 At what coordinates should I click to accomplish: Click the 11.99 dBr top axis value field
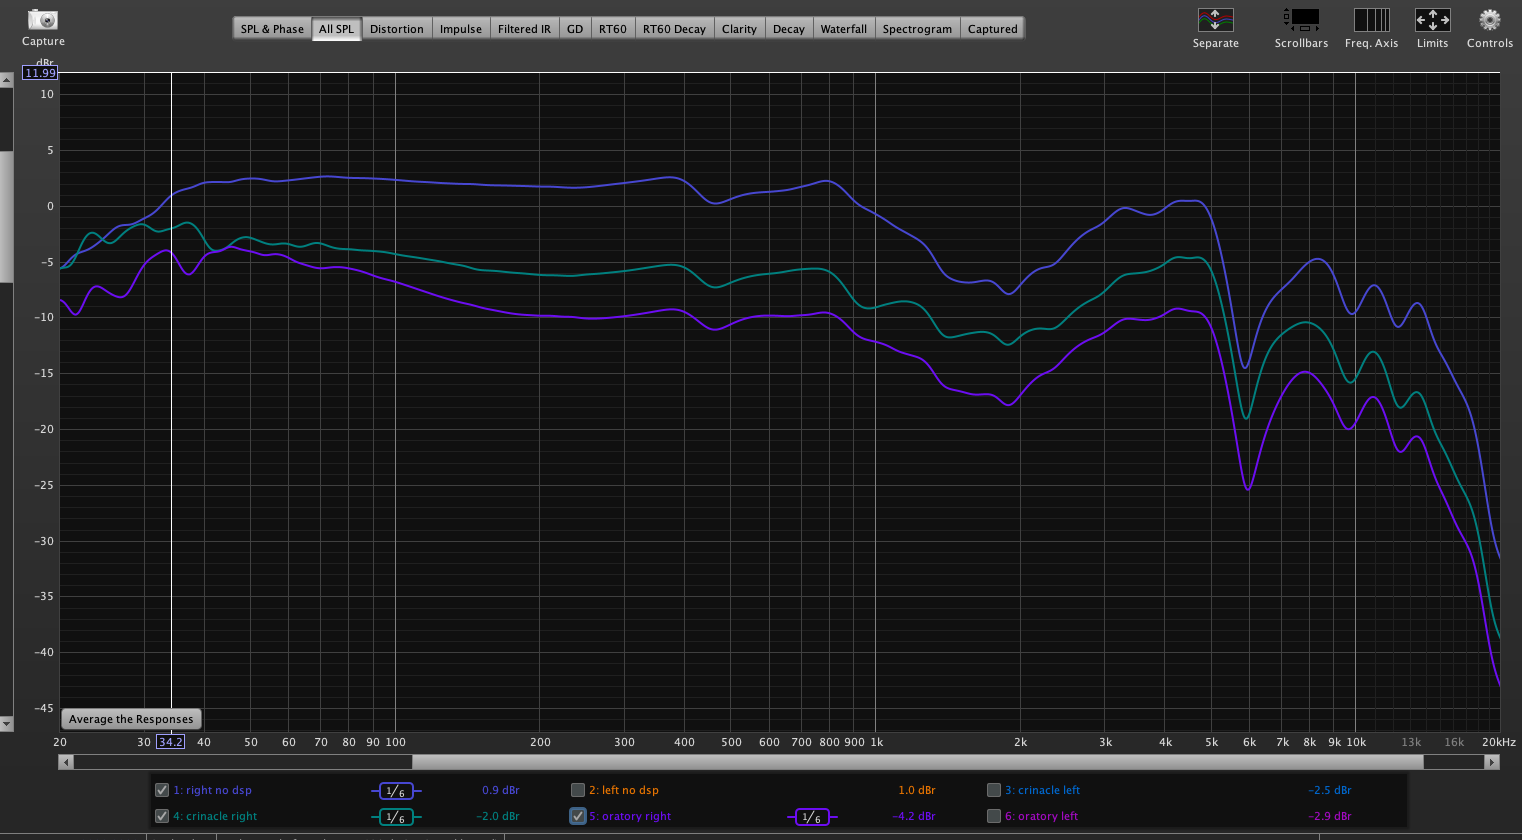40,73
